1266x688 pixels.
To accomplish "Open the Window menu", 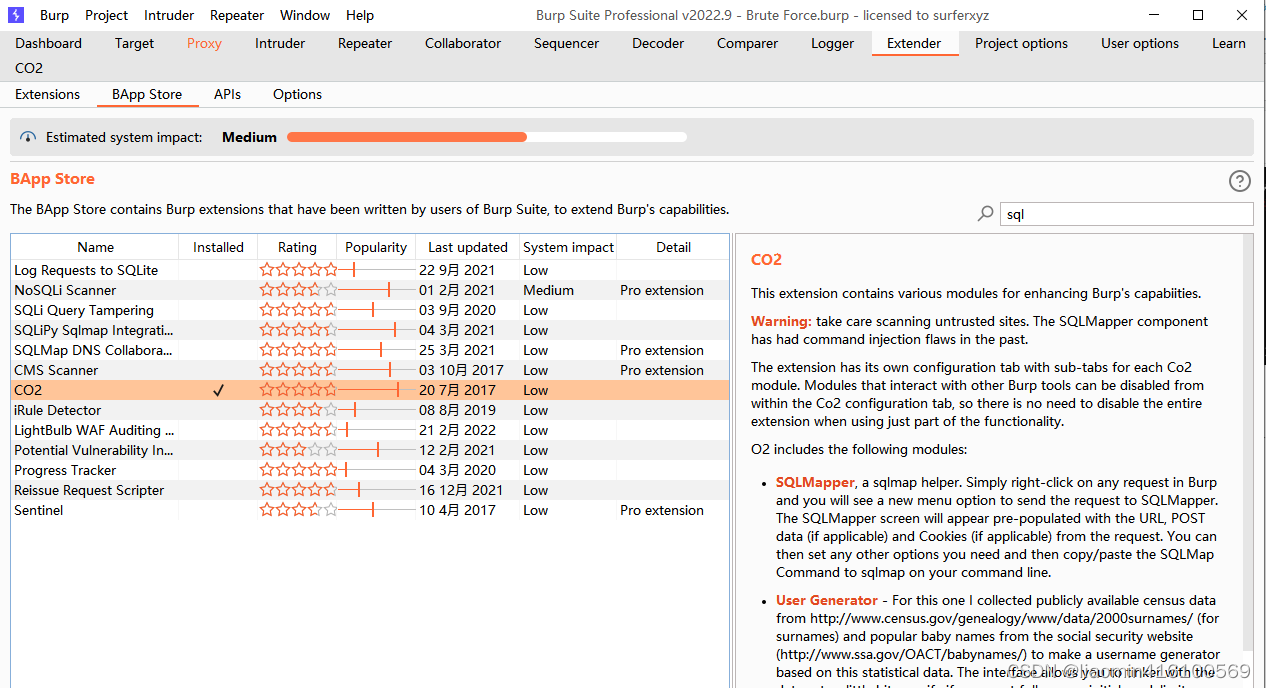I will tap(305, 15).
